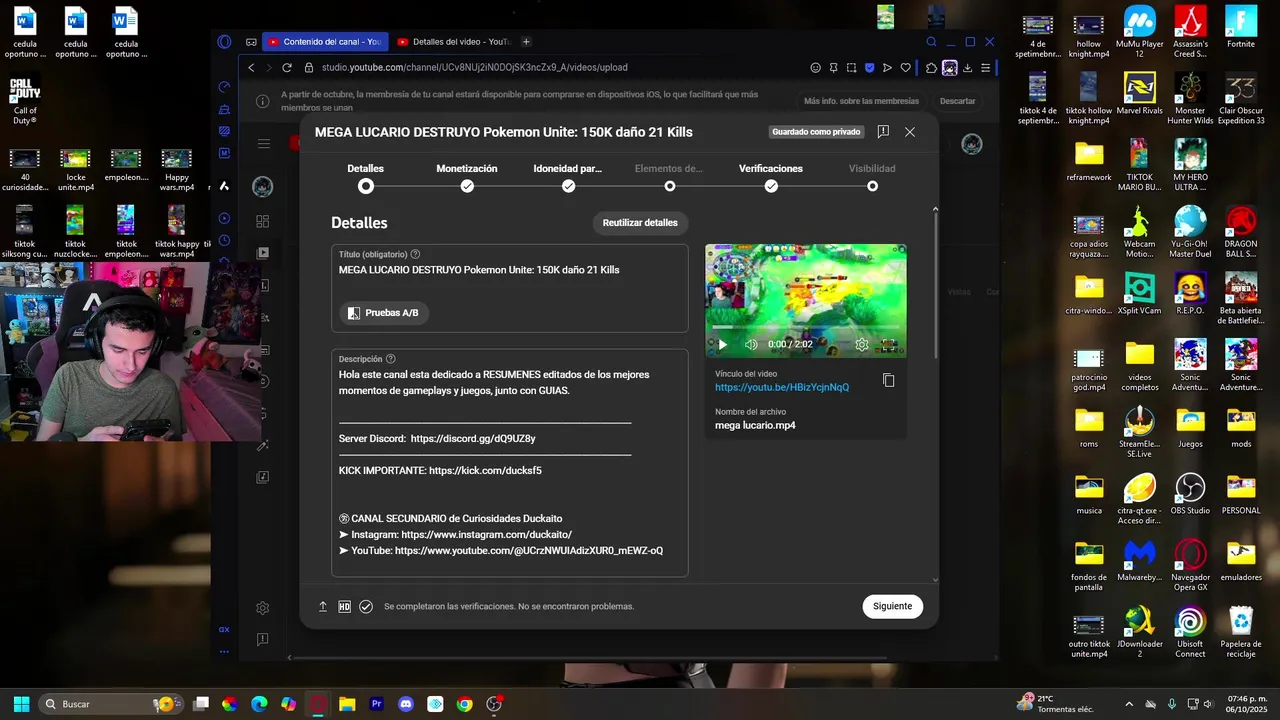Go to the Idoneidad para anunciantes step
This screenshot has height=720, width=1280.
tap(568, 177)
